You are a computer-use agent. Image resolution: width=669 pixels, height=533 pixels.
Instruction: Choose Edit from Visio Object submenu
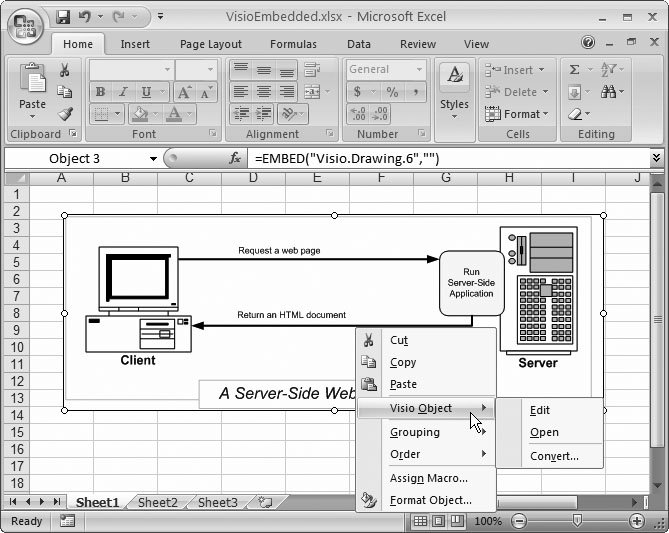pos(540,410)
